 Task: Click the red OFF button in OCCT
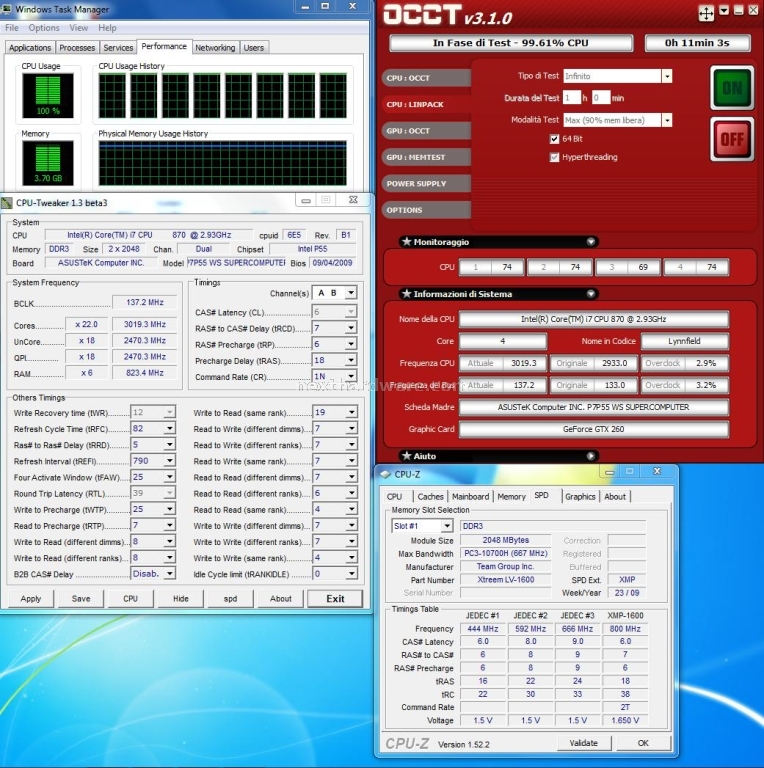732,140
